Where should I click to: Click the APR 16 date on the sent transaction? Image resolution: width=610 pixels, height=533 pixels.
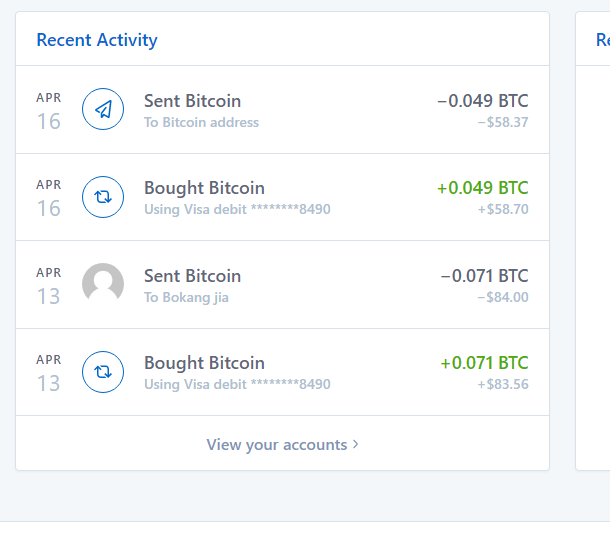click(x=49, y=111)
